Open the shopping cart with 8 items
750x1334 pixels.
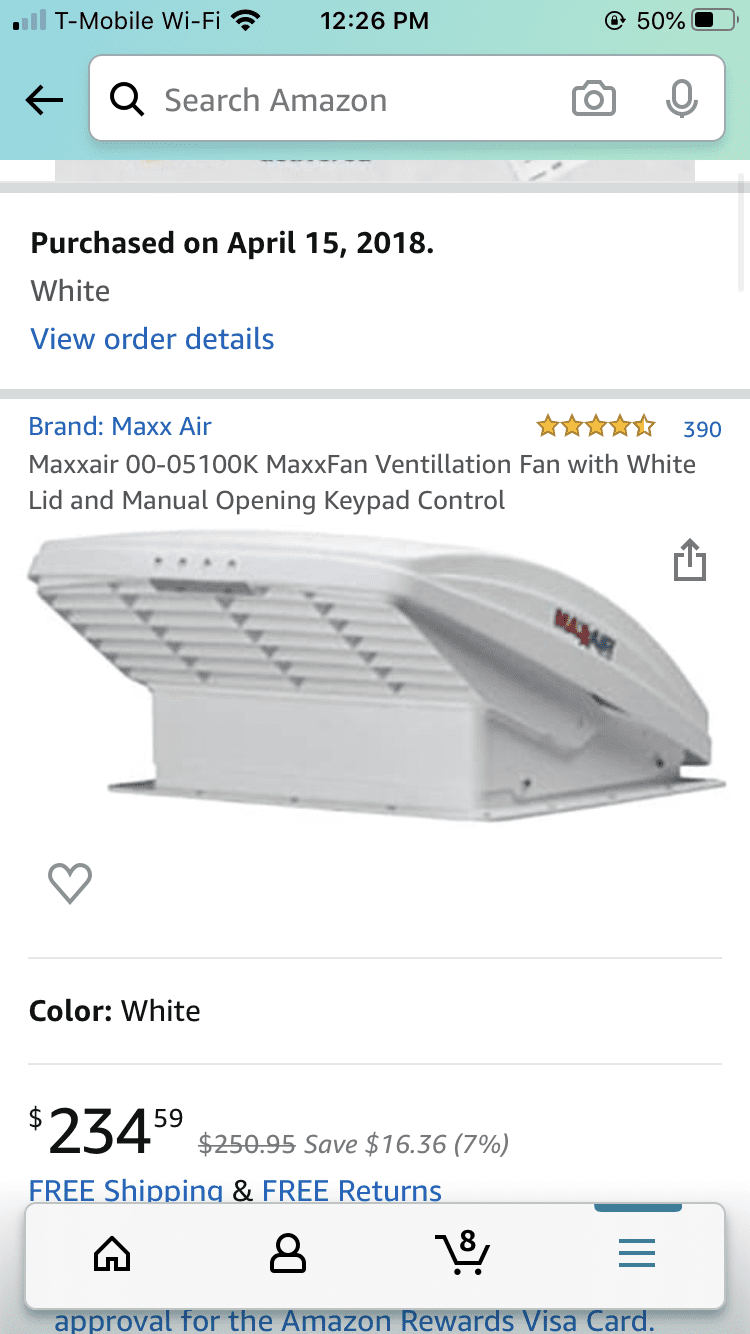tap(462, 1252)
